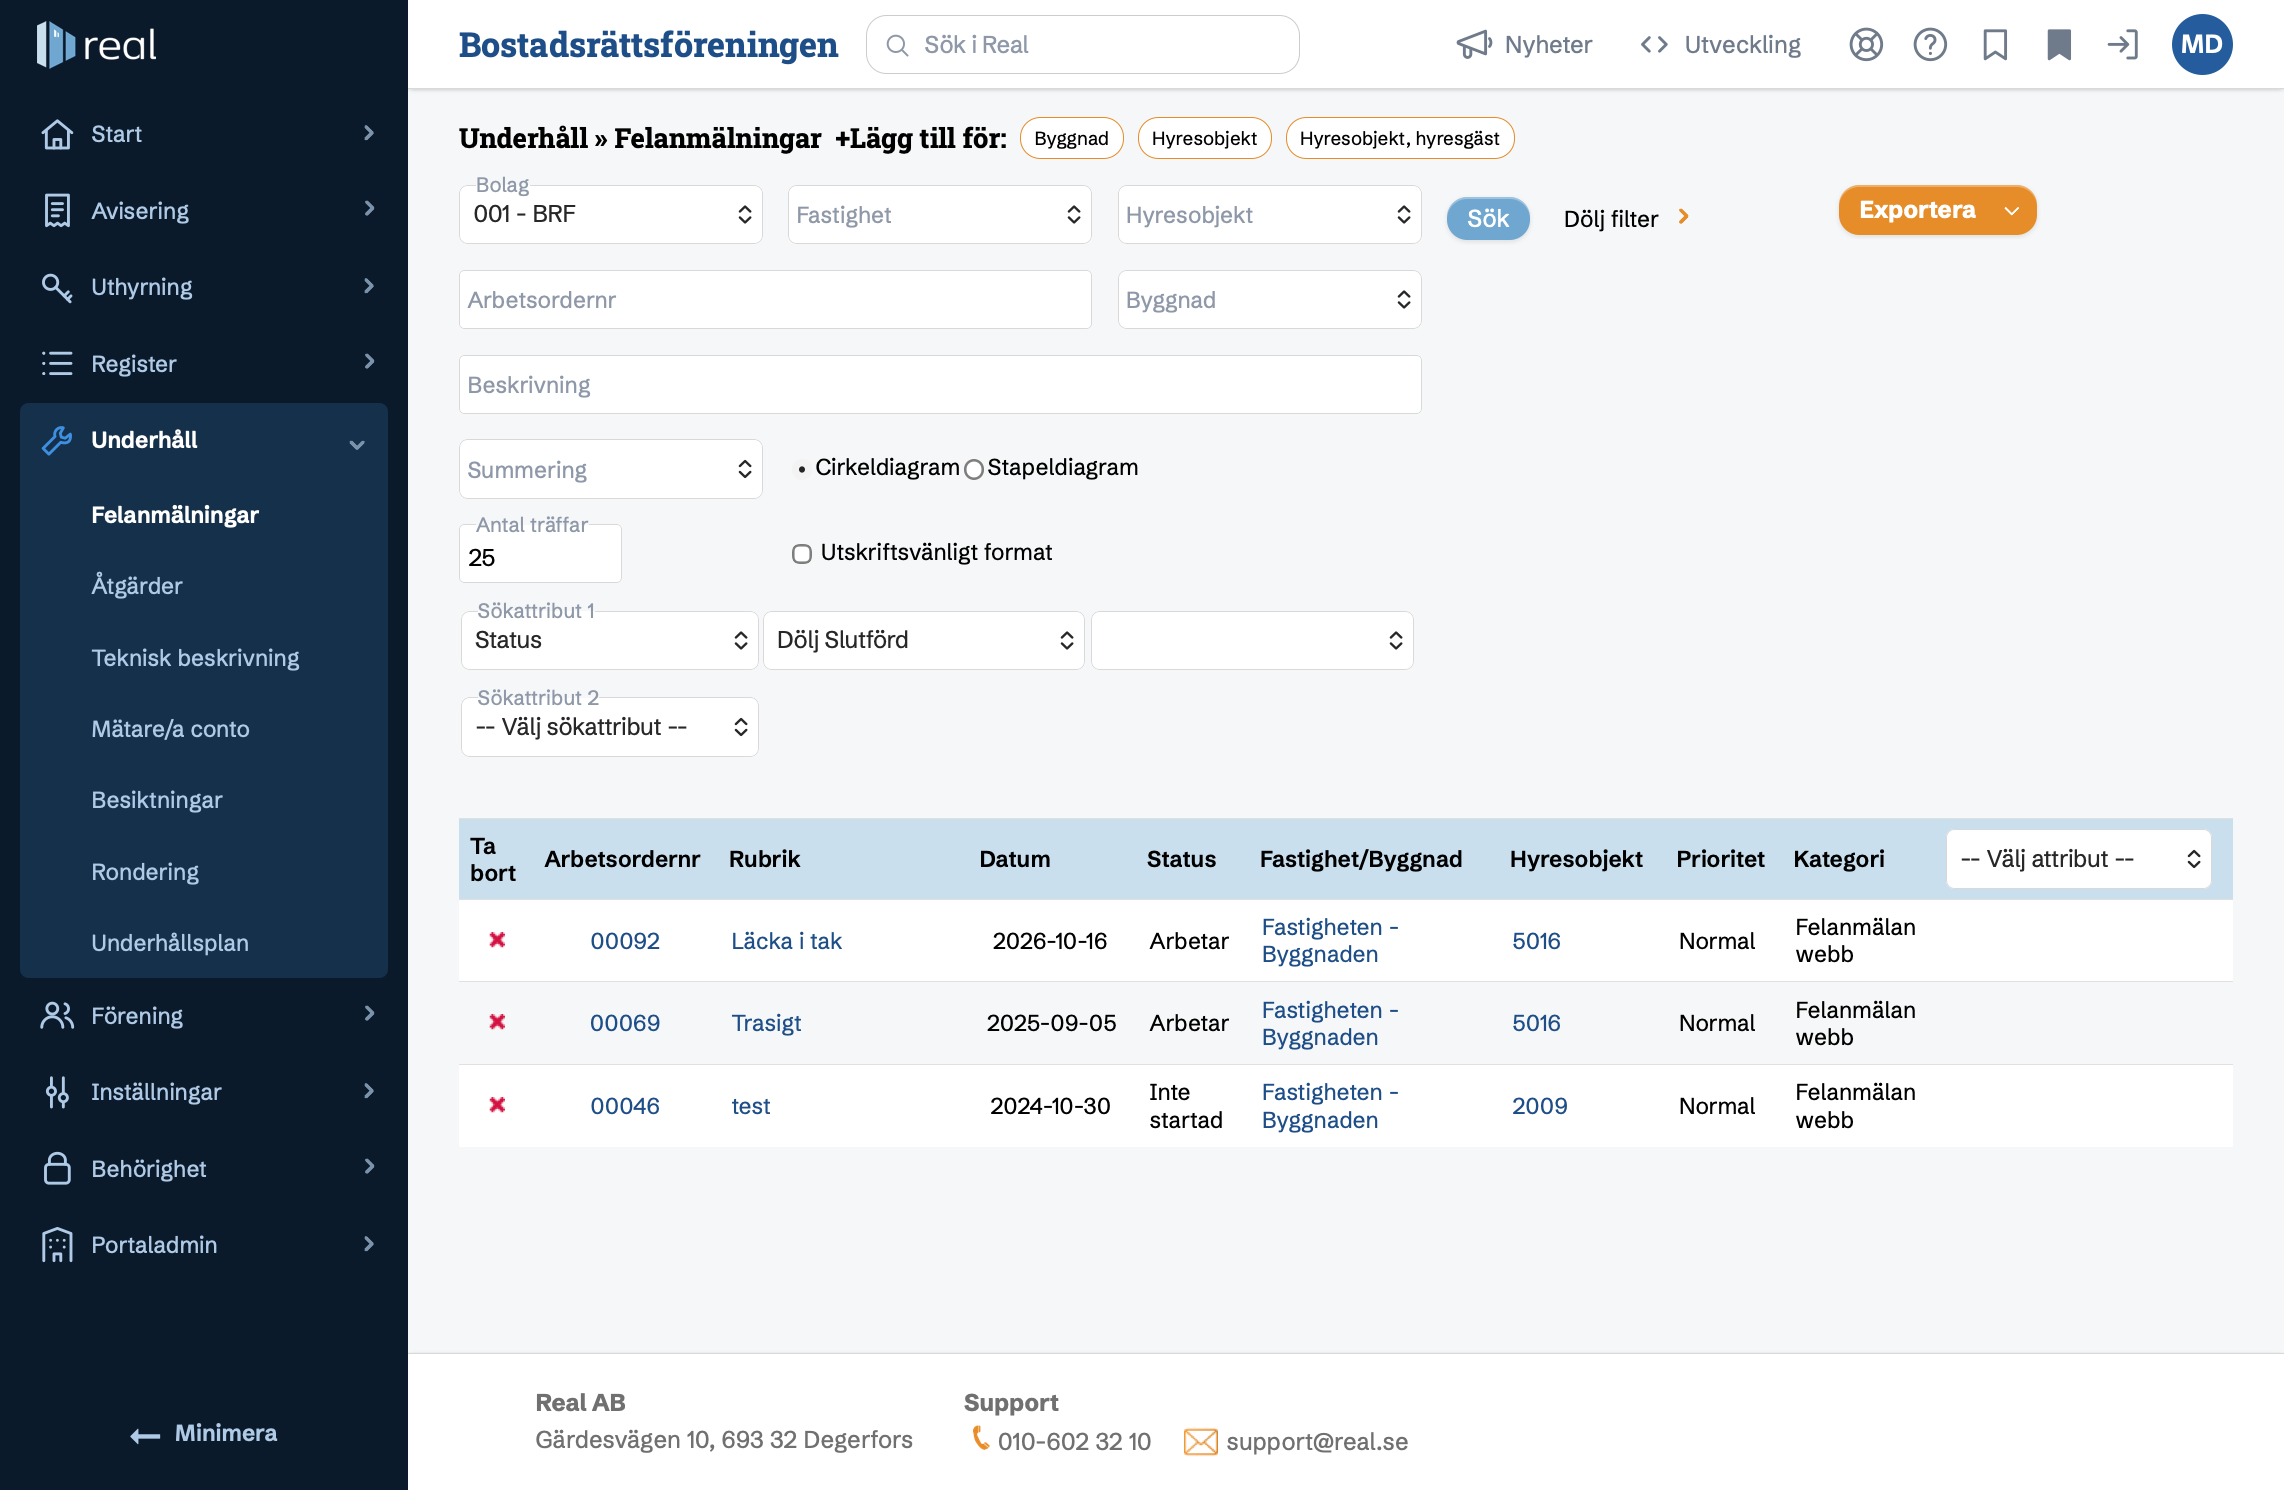2284x1490 pixels.
Task: Click the filled bookmark icon
Action: (2059, 45)
